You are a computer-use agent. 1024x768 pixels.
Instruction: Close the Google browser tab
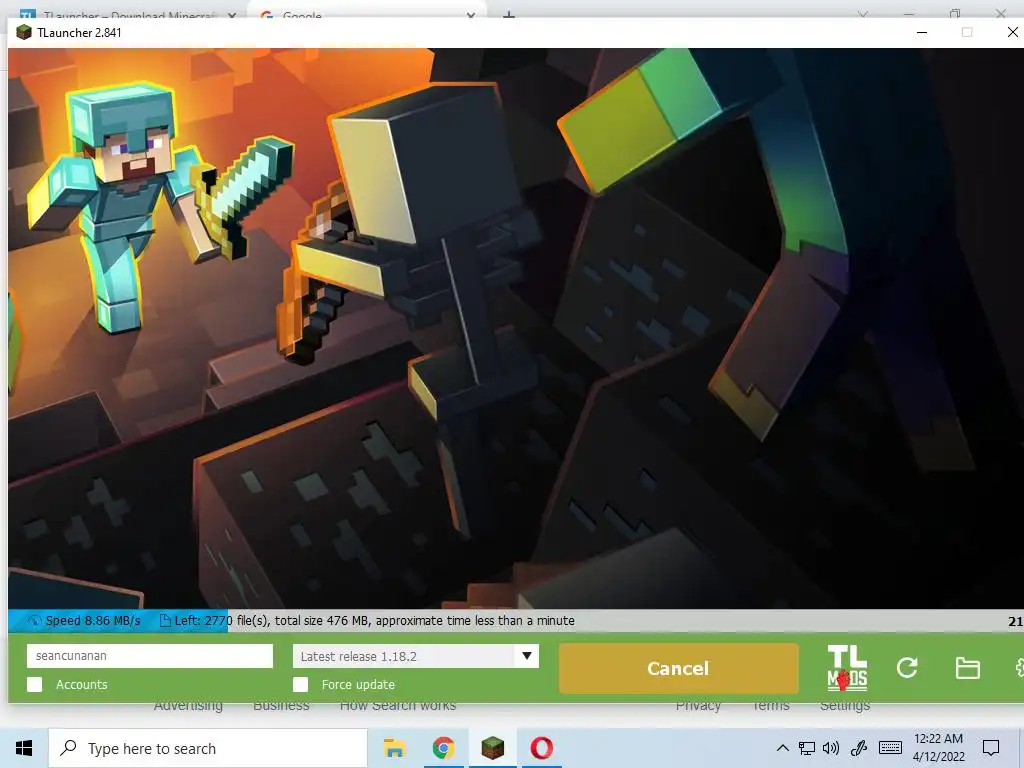click(x=471, y=14)
